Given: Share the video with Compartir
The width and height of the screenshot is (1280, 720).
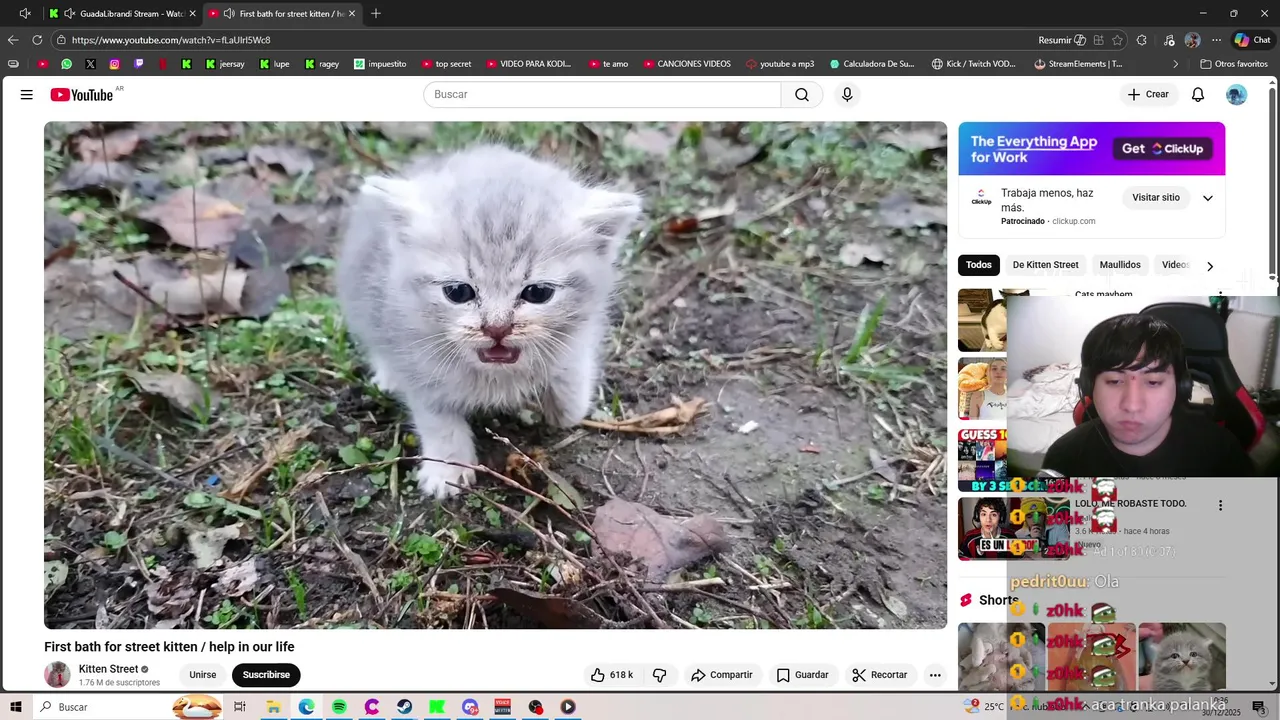Looking at the screenshot, I should [721, 675].
